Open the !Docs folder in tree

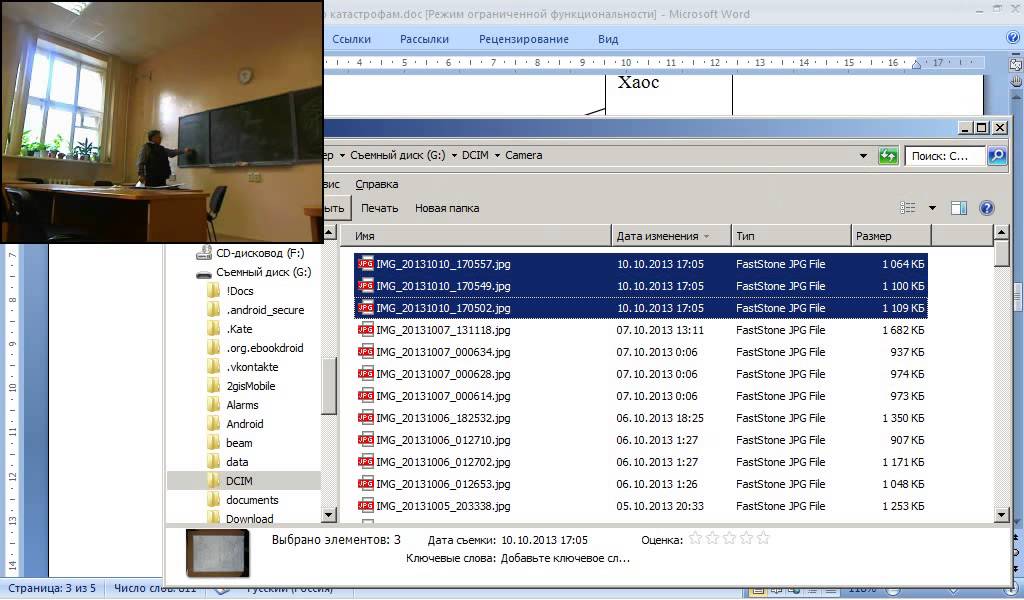pos(240,291)
